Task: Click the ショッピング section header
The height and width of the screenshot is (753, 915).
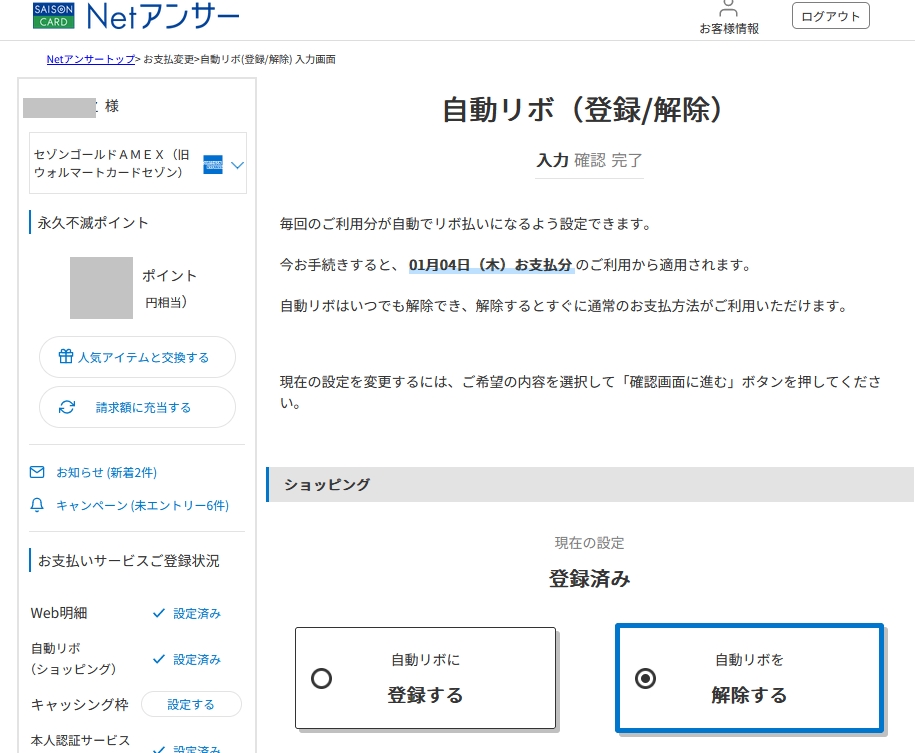Action: tap(590, 484)
